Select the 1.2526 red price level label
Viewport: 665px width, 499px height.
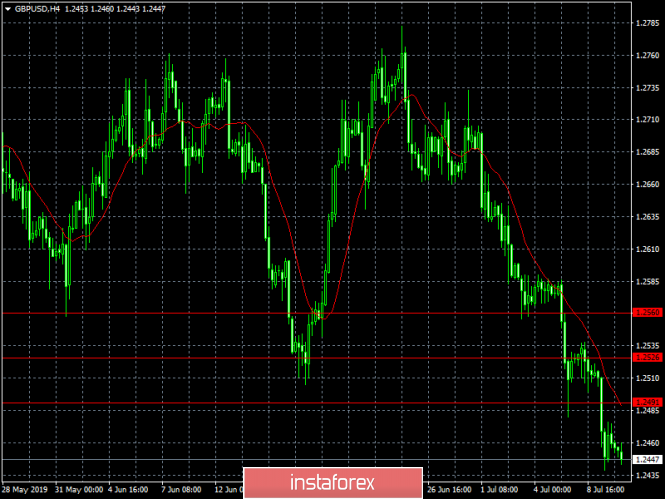click(647, 357)
